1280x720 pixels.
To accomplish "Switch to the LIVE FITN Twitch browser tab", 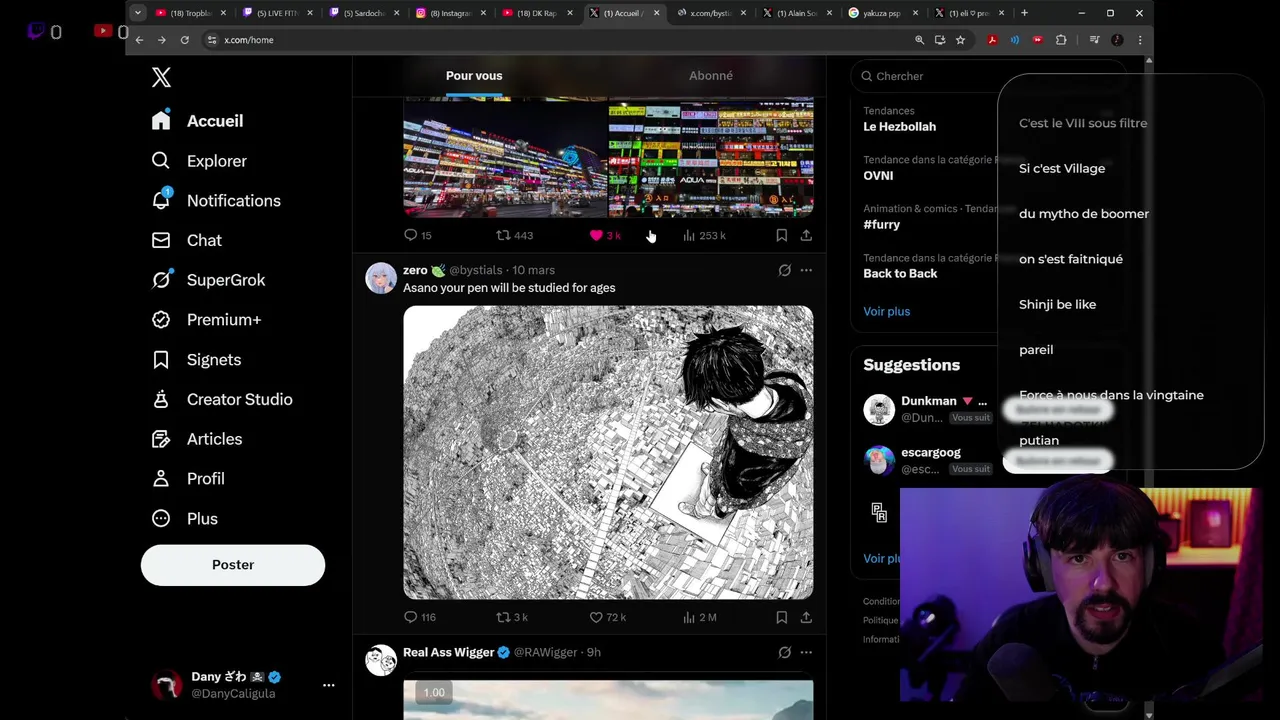I will click(x=277, y=13).
